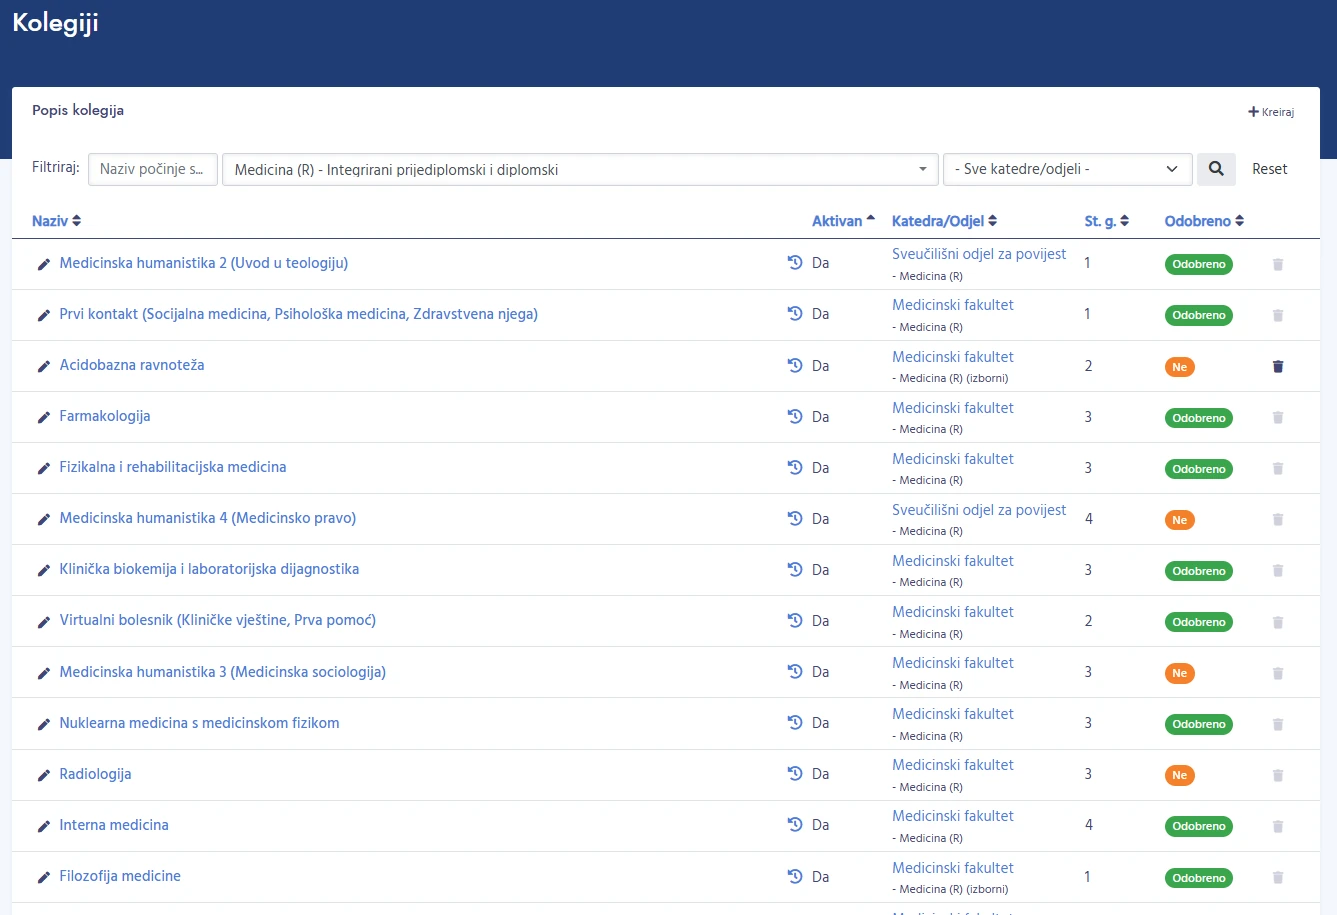Screen dimensions: 1337x915
Task: Expand the Sve katedre/odjeli dropdown
Action: [1067, 170]
